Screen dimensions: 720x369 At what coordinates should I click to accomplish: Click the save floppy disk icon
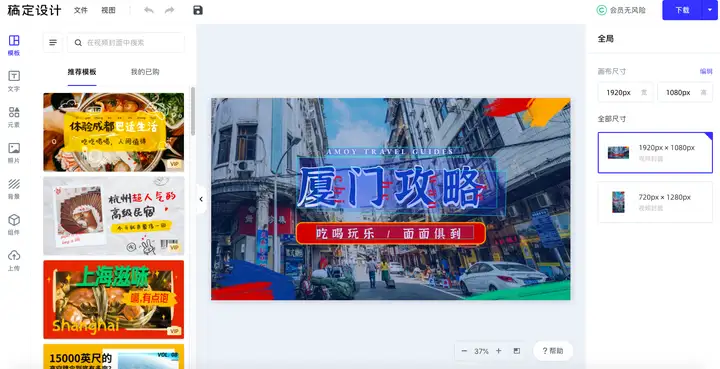click(x=198, y=10)
